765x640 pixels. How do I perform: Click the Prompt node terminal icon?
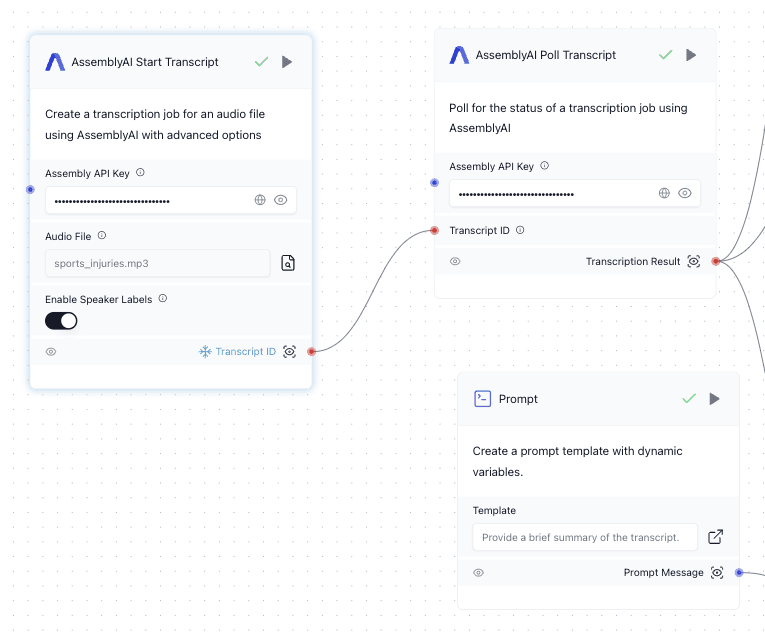point(483,399)
